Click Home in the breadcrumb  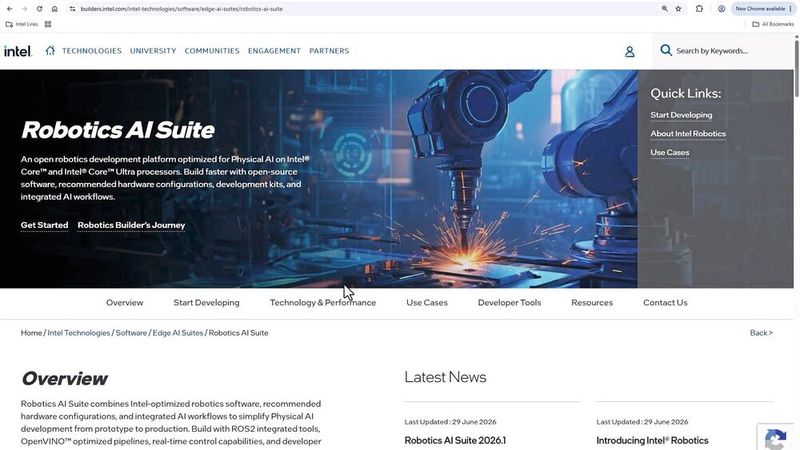[31, 333]
